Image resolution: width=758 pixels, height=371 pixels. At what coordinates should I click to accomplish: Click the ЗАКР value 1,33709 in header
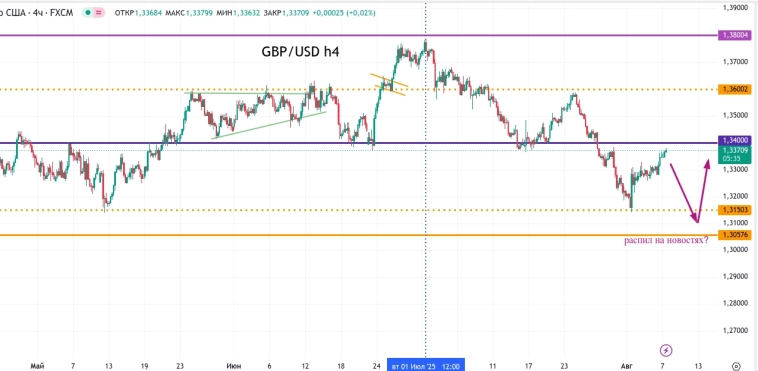(x=296, y=13)
